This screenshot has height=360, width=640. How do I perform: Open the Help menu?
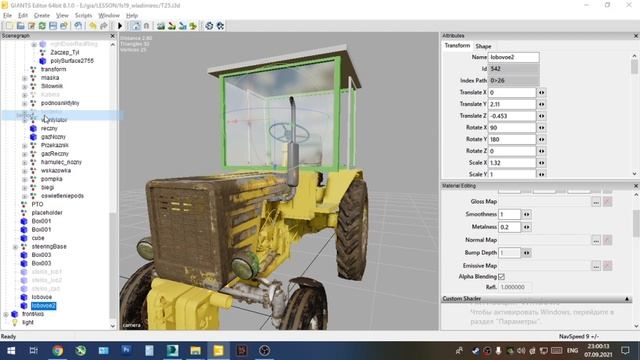132,15
